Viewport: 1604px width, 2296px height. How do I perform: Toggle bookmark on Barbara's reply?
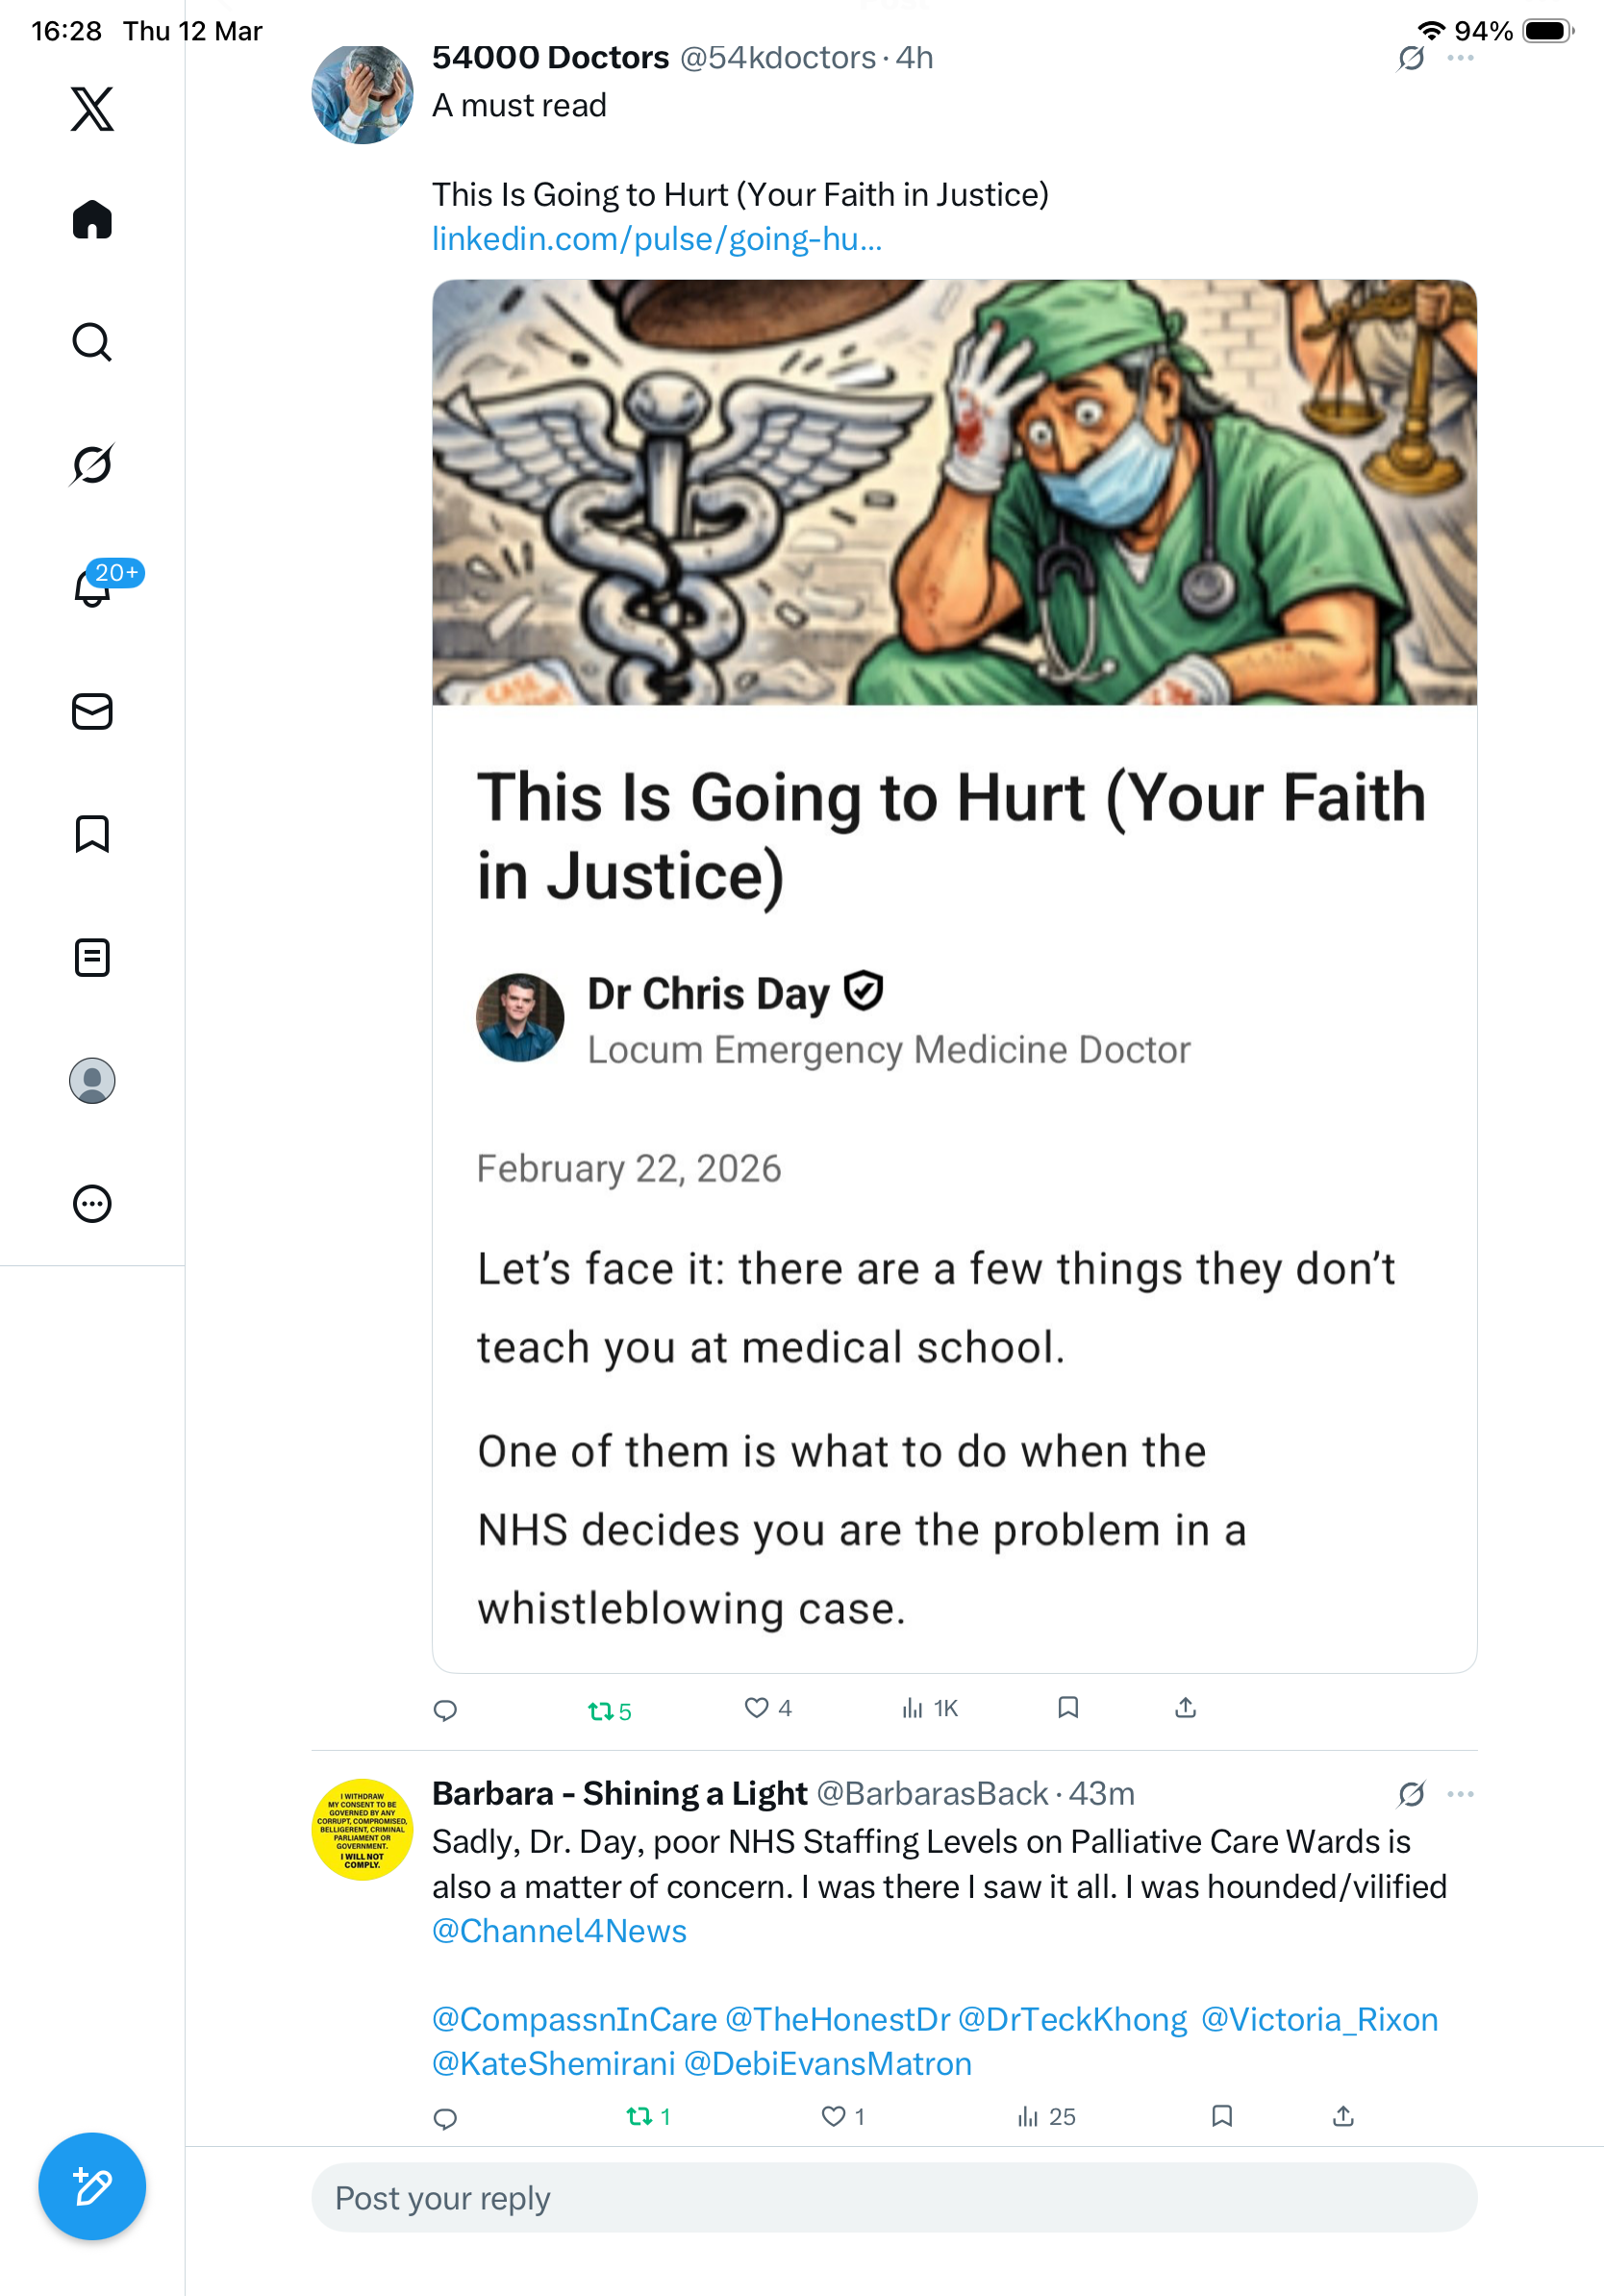(1222, 2116)
